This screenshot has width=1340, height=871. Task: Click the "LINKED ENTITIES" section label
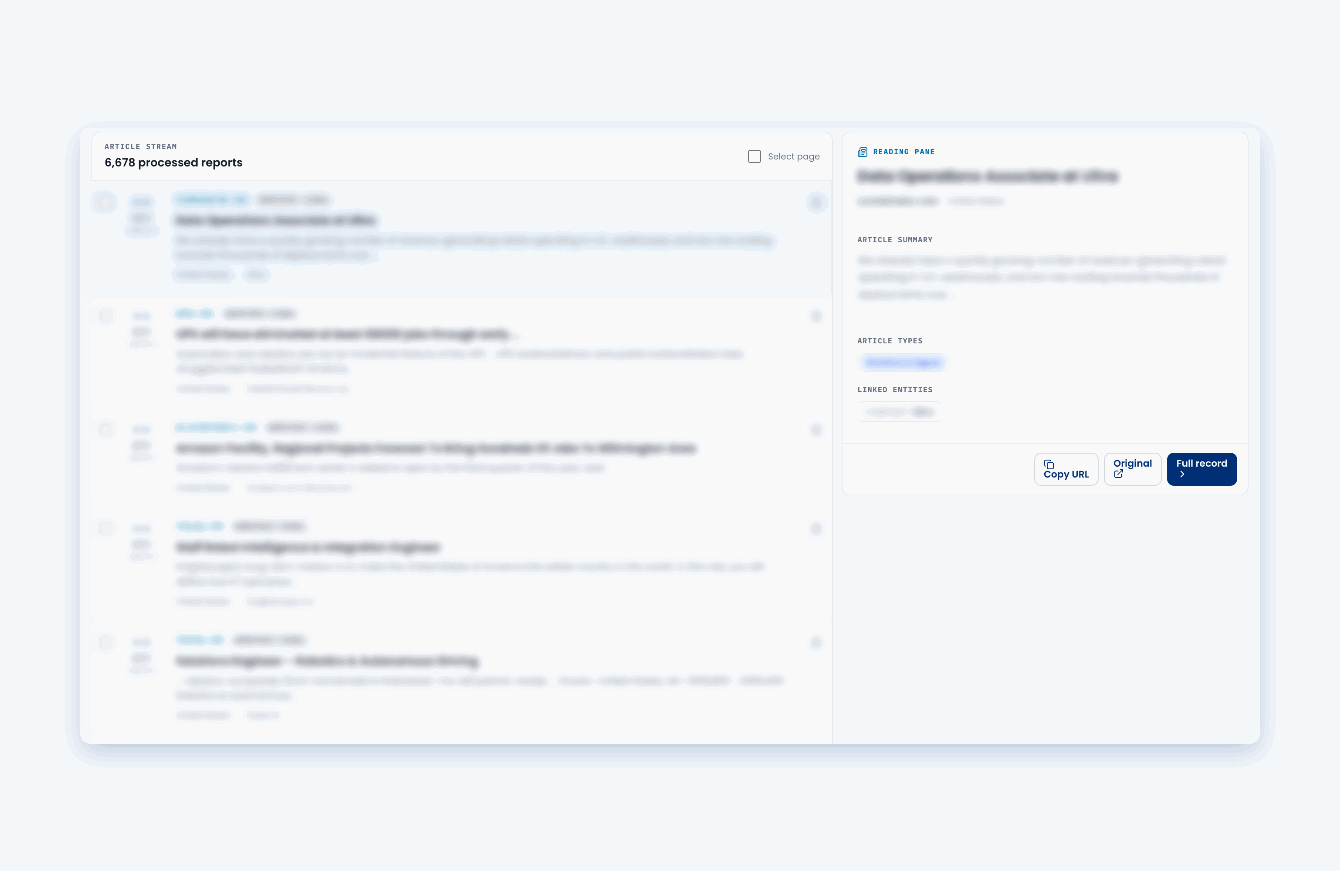(x=895, y=390)
